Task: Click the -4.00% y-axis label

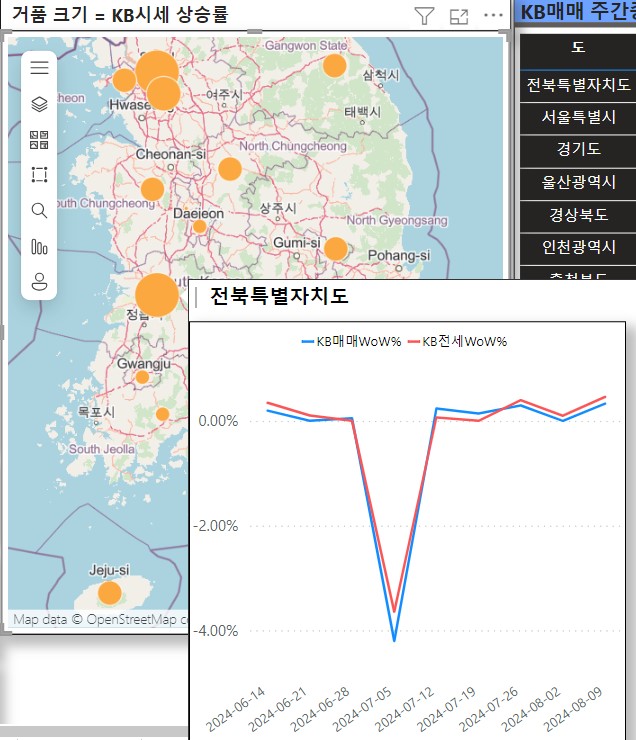Action: pyautogui.click(x=216, y=631)
